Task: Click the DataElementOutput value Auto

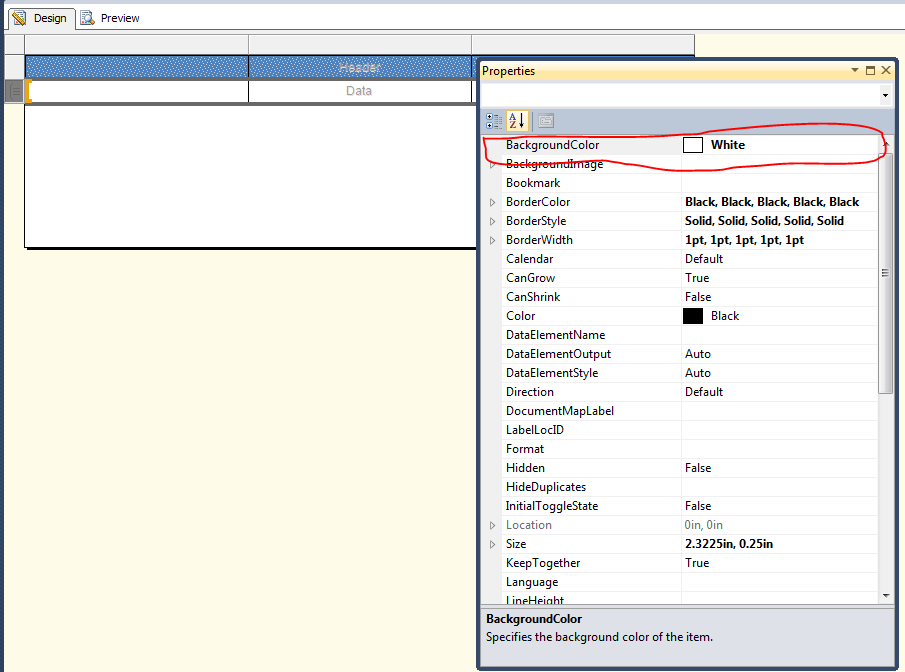Action: click(x=697, y=354)
